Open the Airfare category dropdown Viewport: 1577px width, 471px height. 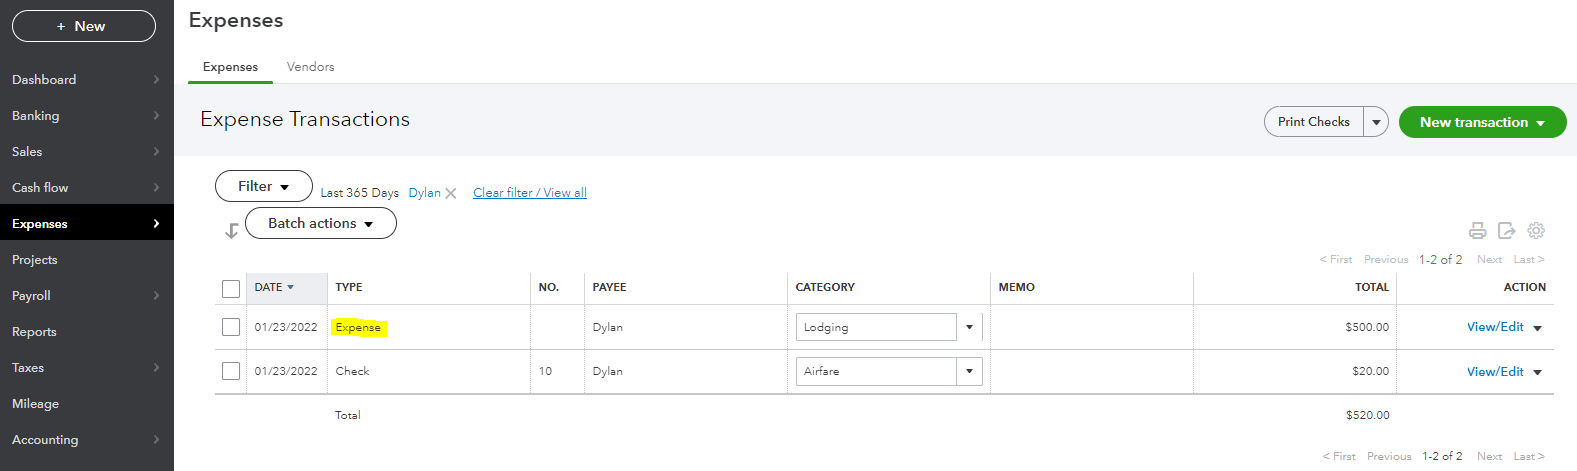(968, 371)
